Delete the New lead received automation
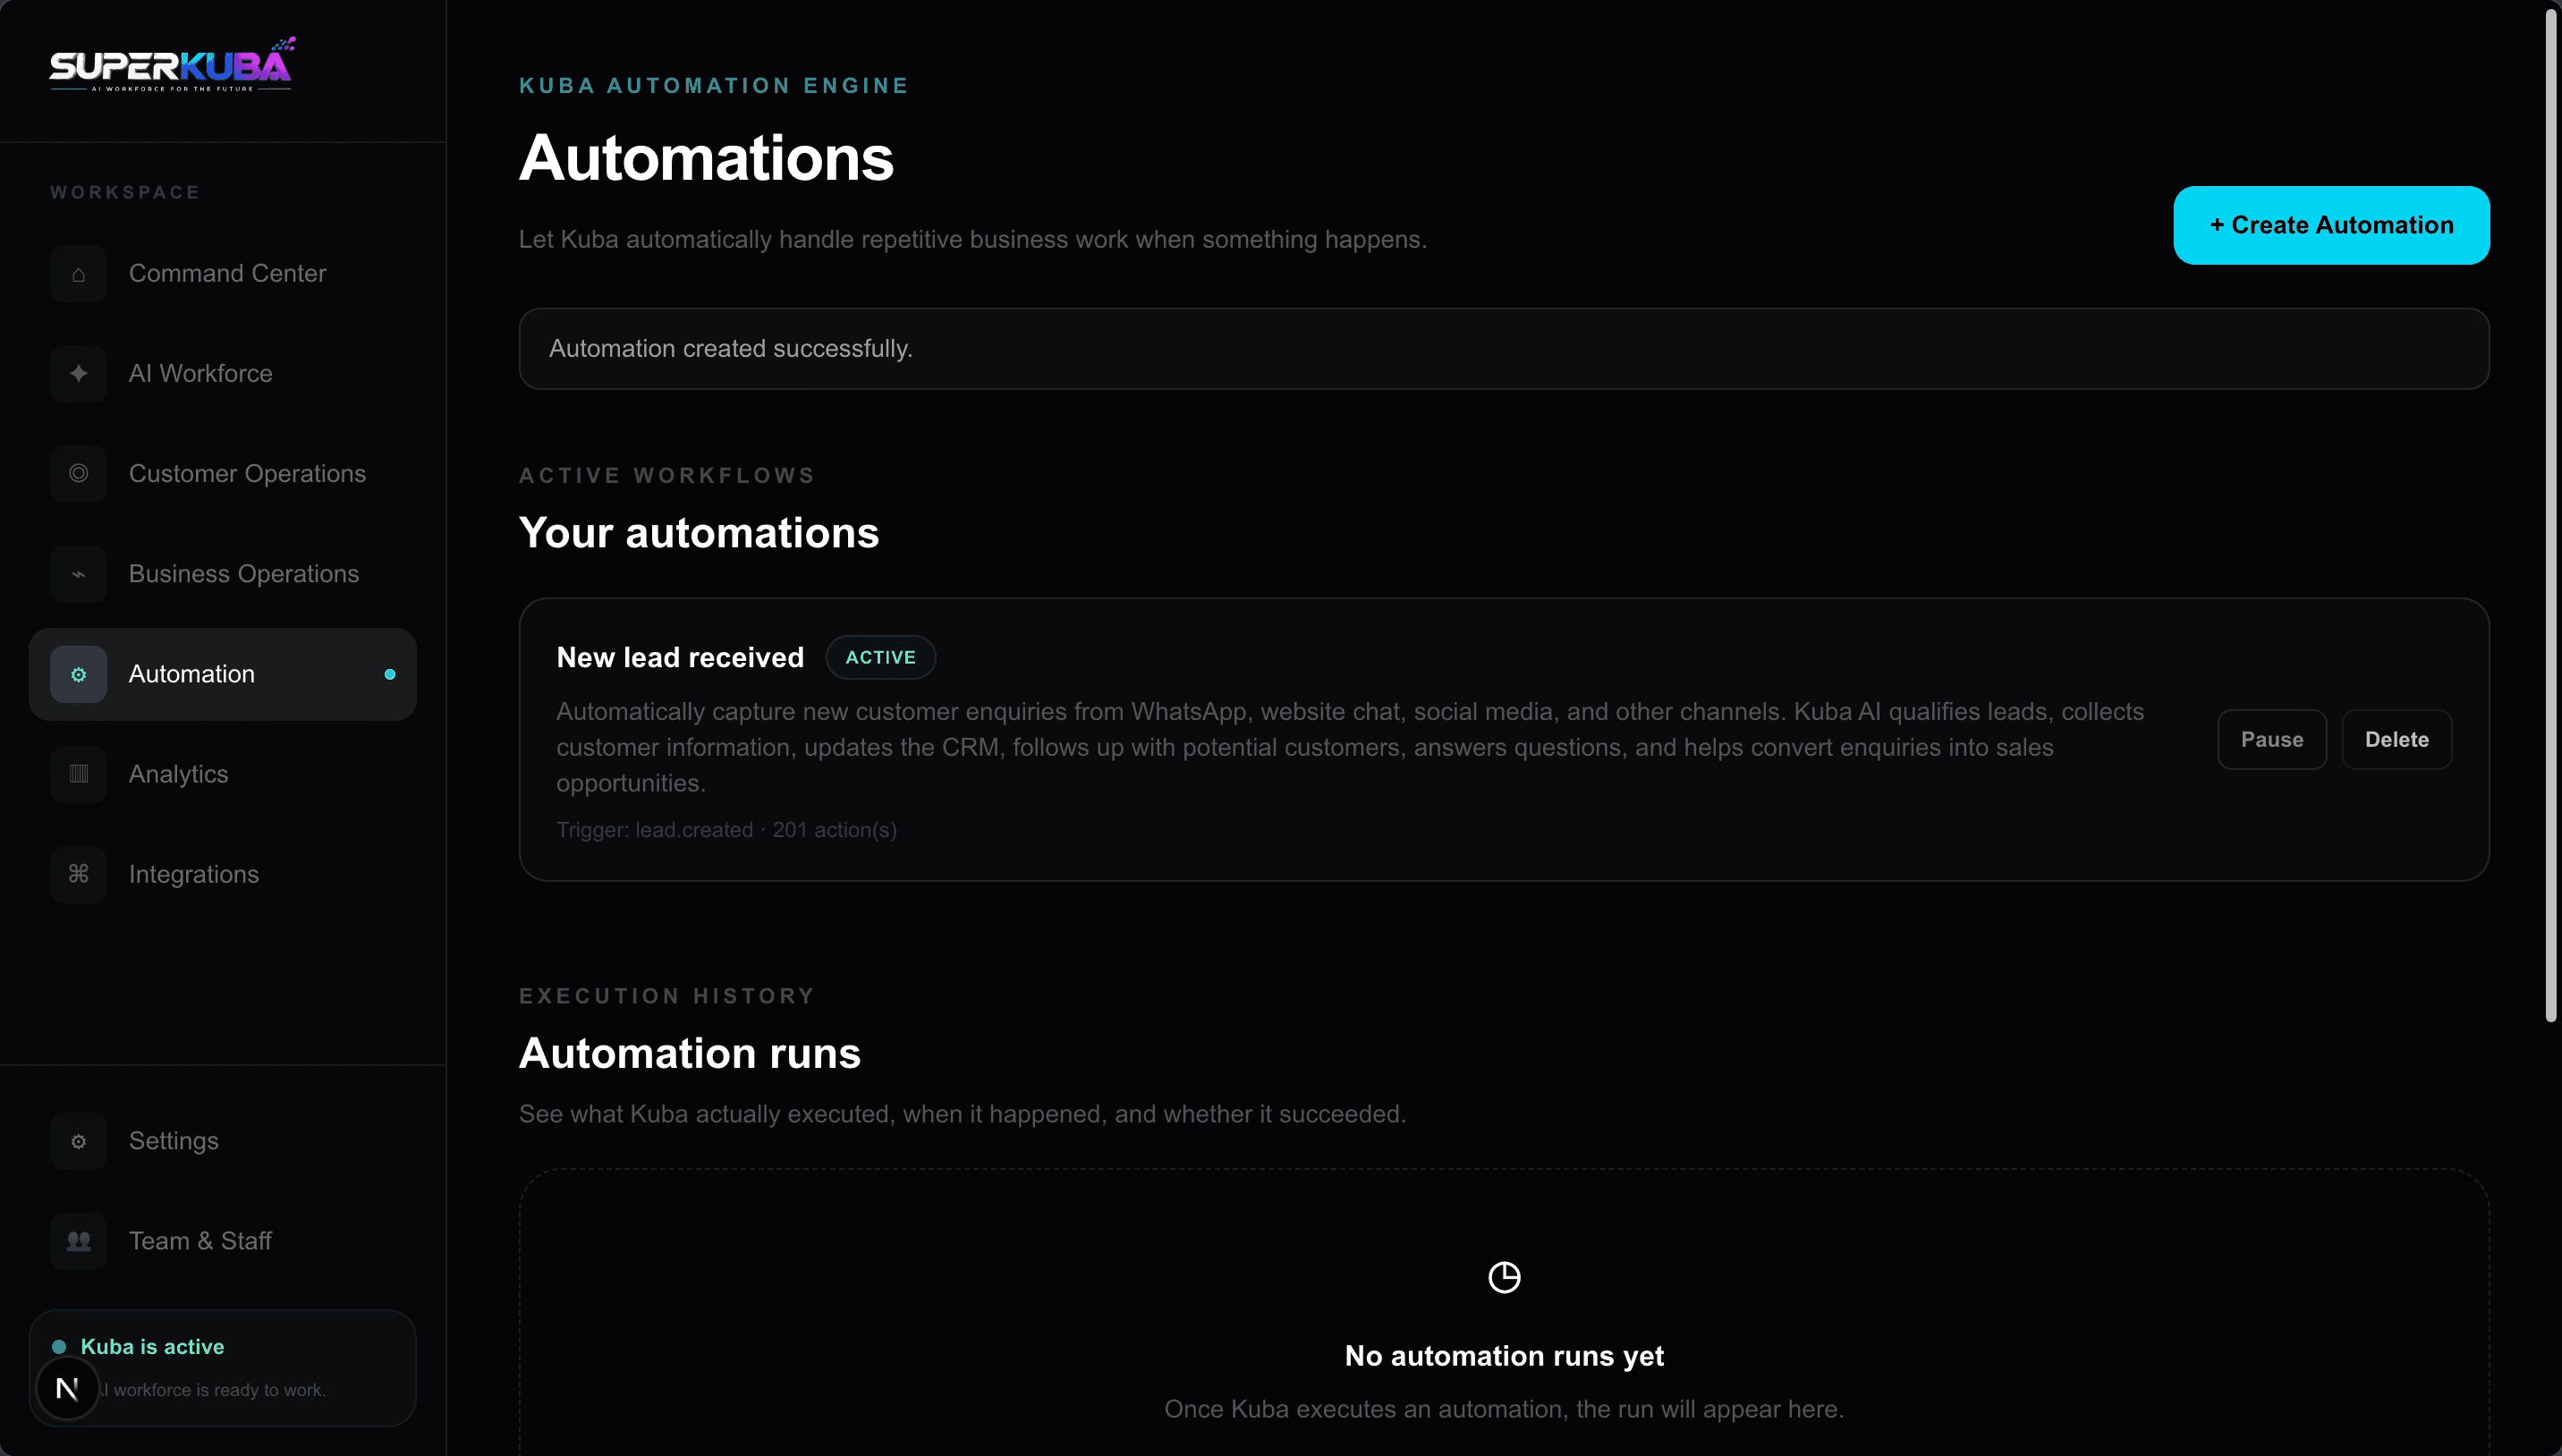 [2396, 739]
